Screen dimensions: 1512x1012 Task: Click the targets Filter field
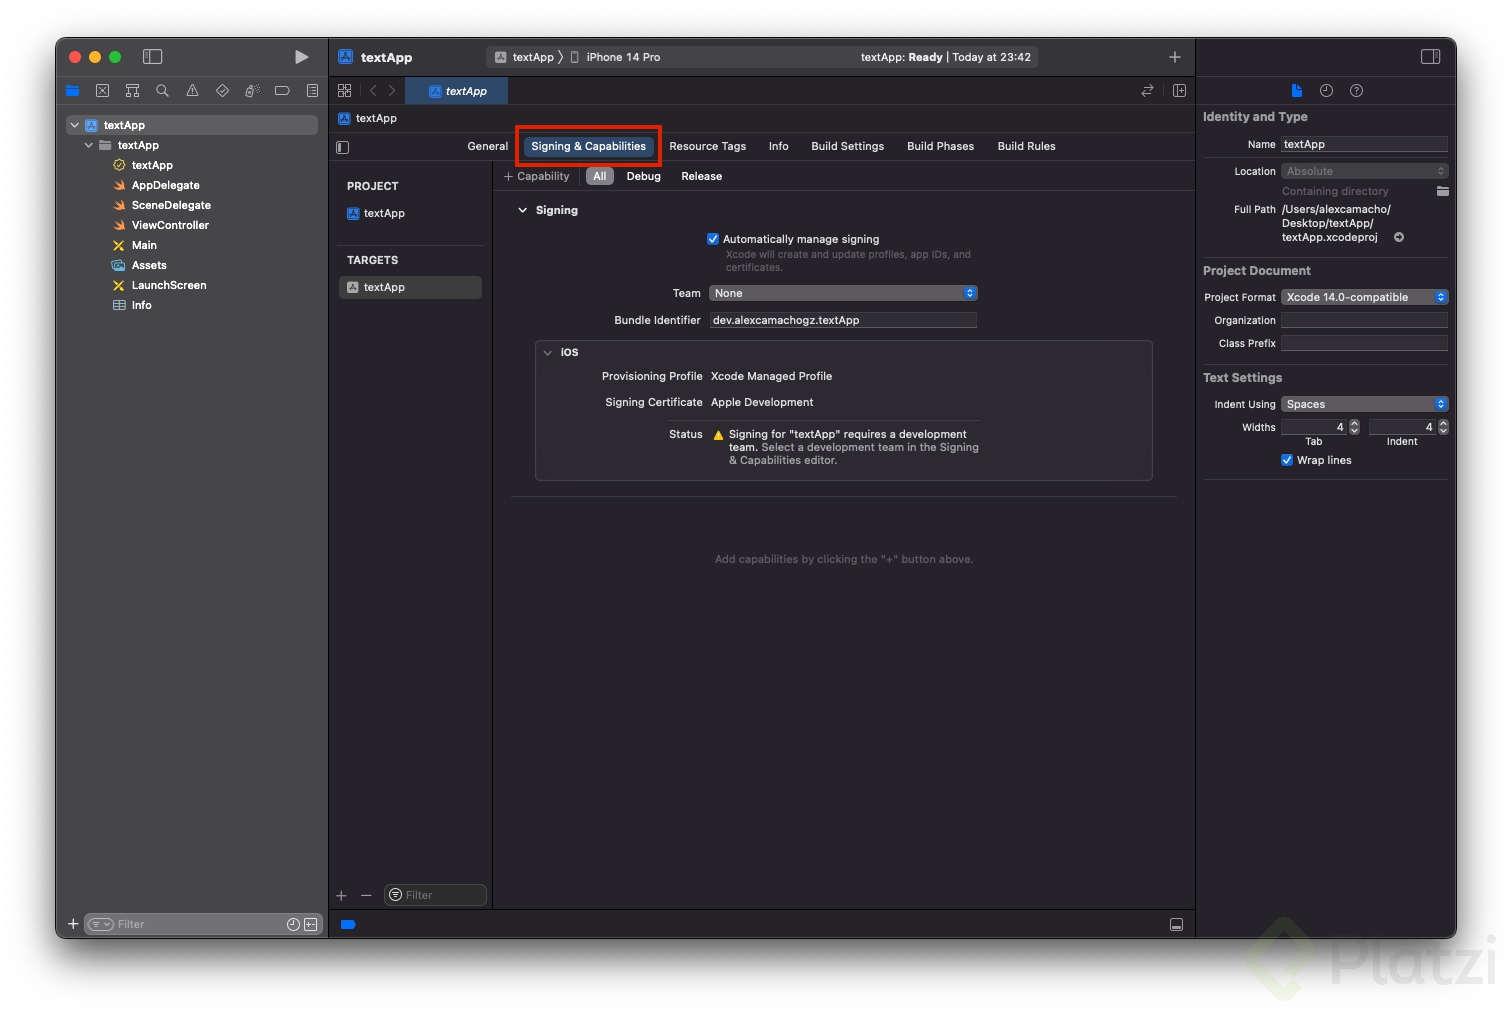tap(435, 895)
